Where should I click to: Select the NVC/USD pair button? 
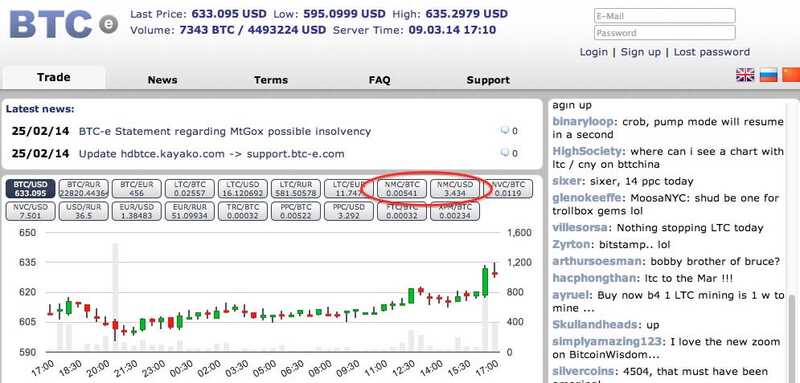(x=31, y=211)
